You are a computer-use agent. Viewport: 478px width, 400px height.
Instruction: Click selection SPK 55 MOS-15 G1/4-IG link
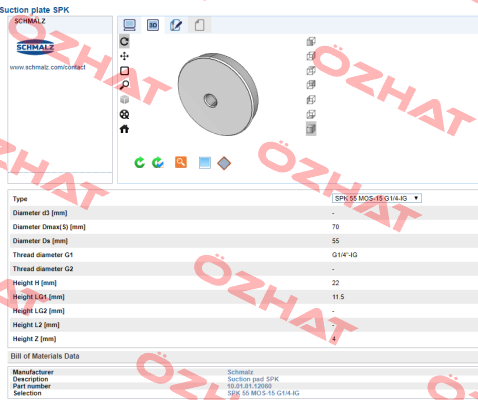[x=263, y=393]
